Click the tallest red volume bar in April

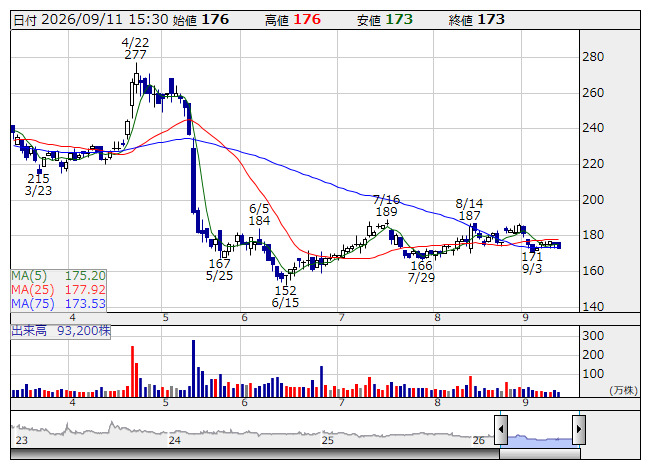(x=132, y=371)
